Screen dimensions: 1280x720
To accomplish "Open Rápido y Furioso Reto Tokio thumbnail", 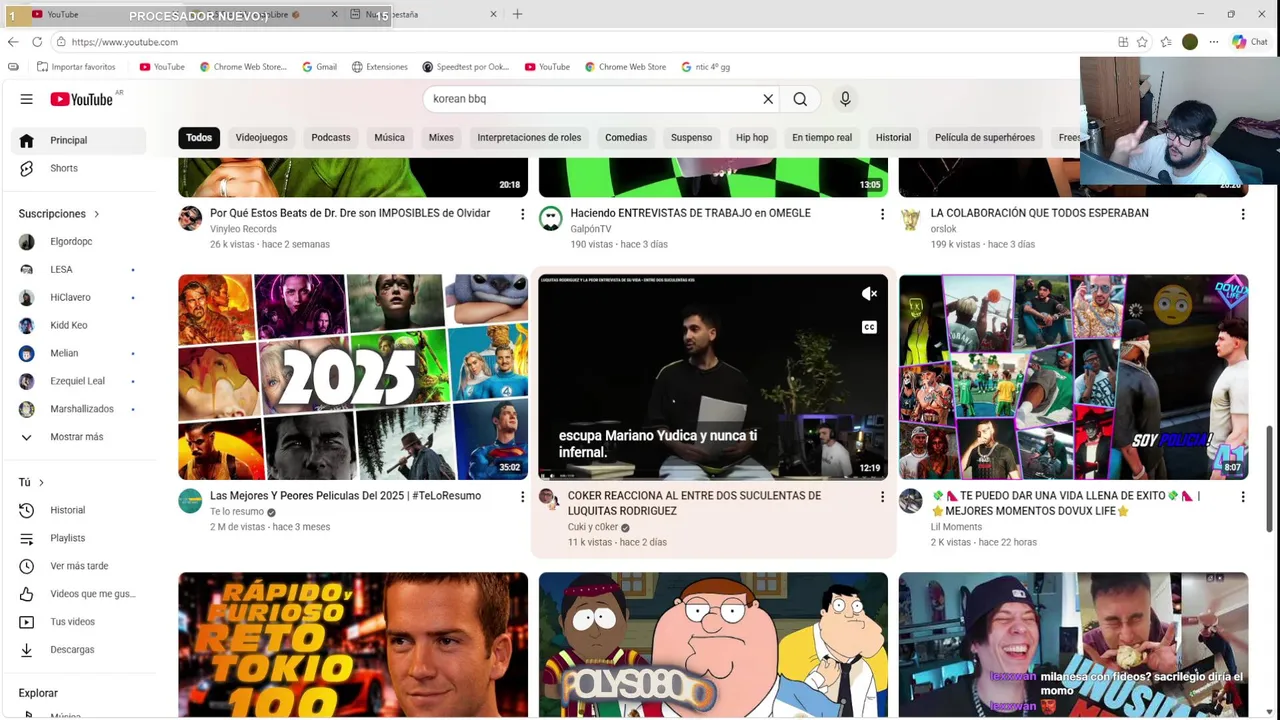I will (x=353, y=645).
